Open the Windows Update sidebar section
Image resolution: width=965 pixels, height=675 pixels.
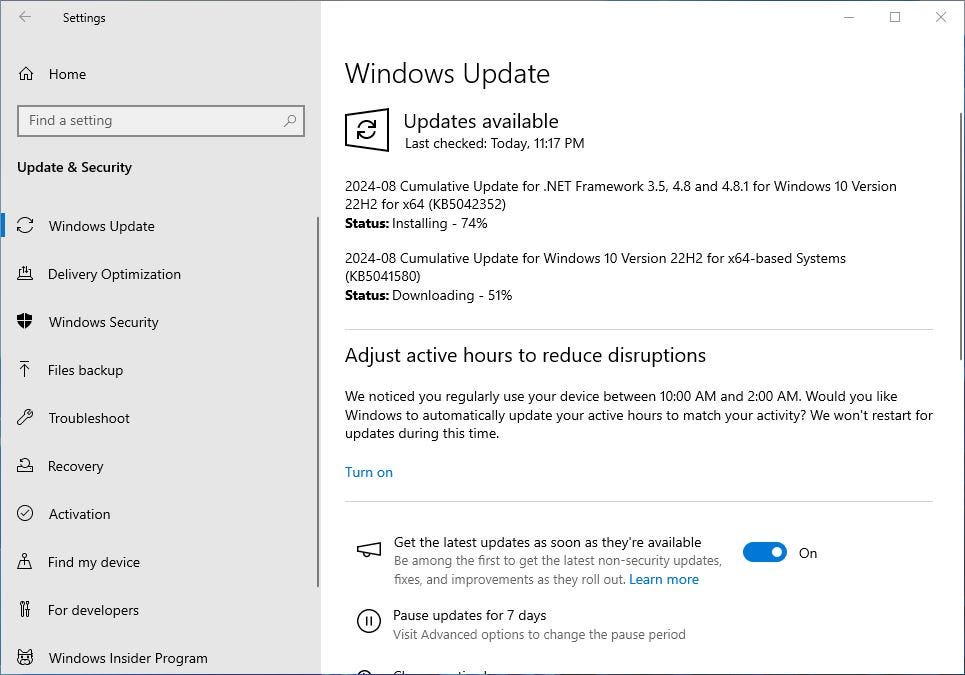101,226
